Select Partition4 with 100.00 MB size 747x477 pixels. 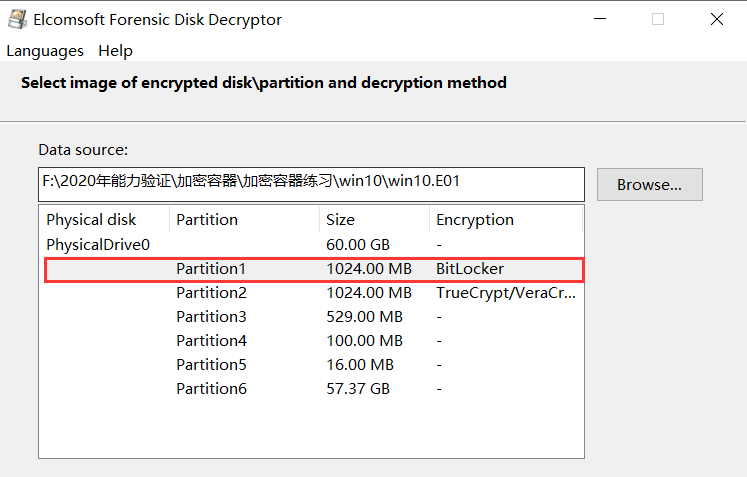211,341
